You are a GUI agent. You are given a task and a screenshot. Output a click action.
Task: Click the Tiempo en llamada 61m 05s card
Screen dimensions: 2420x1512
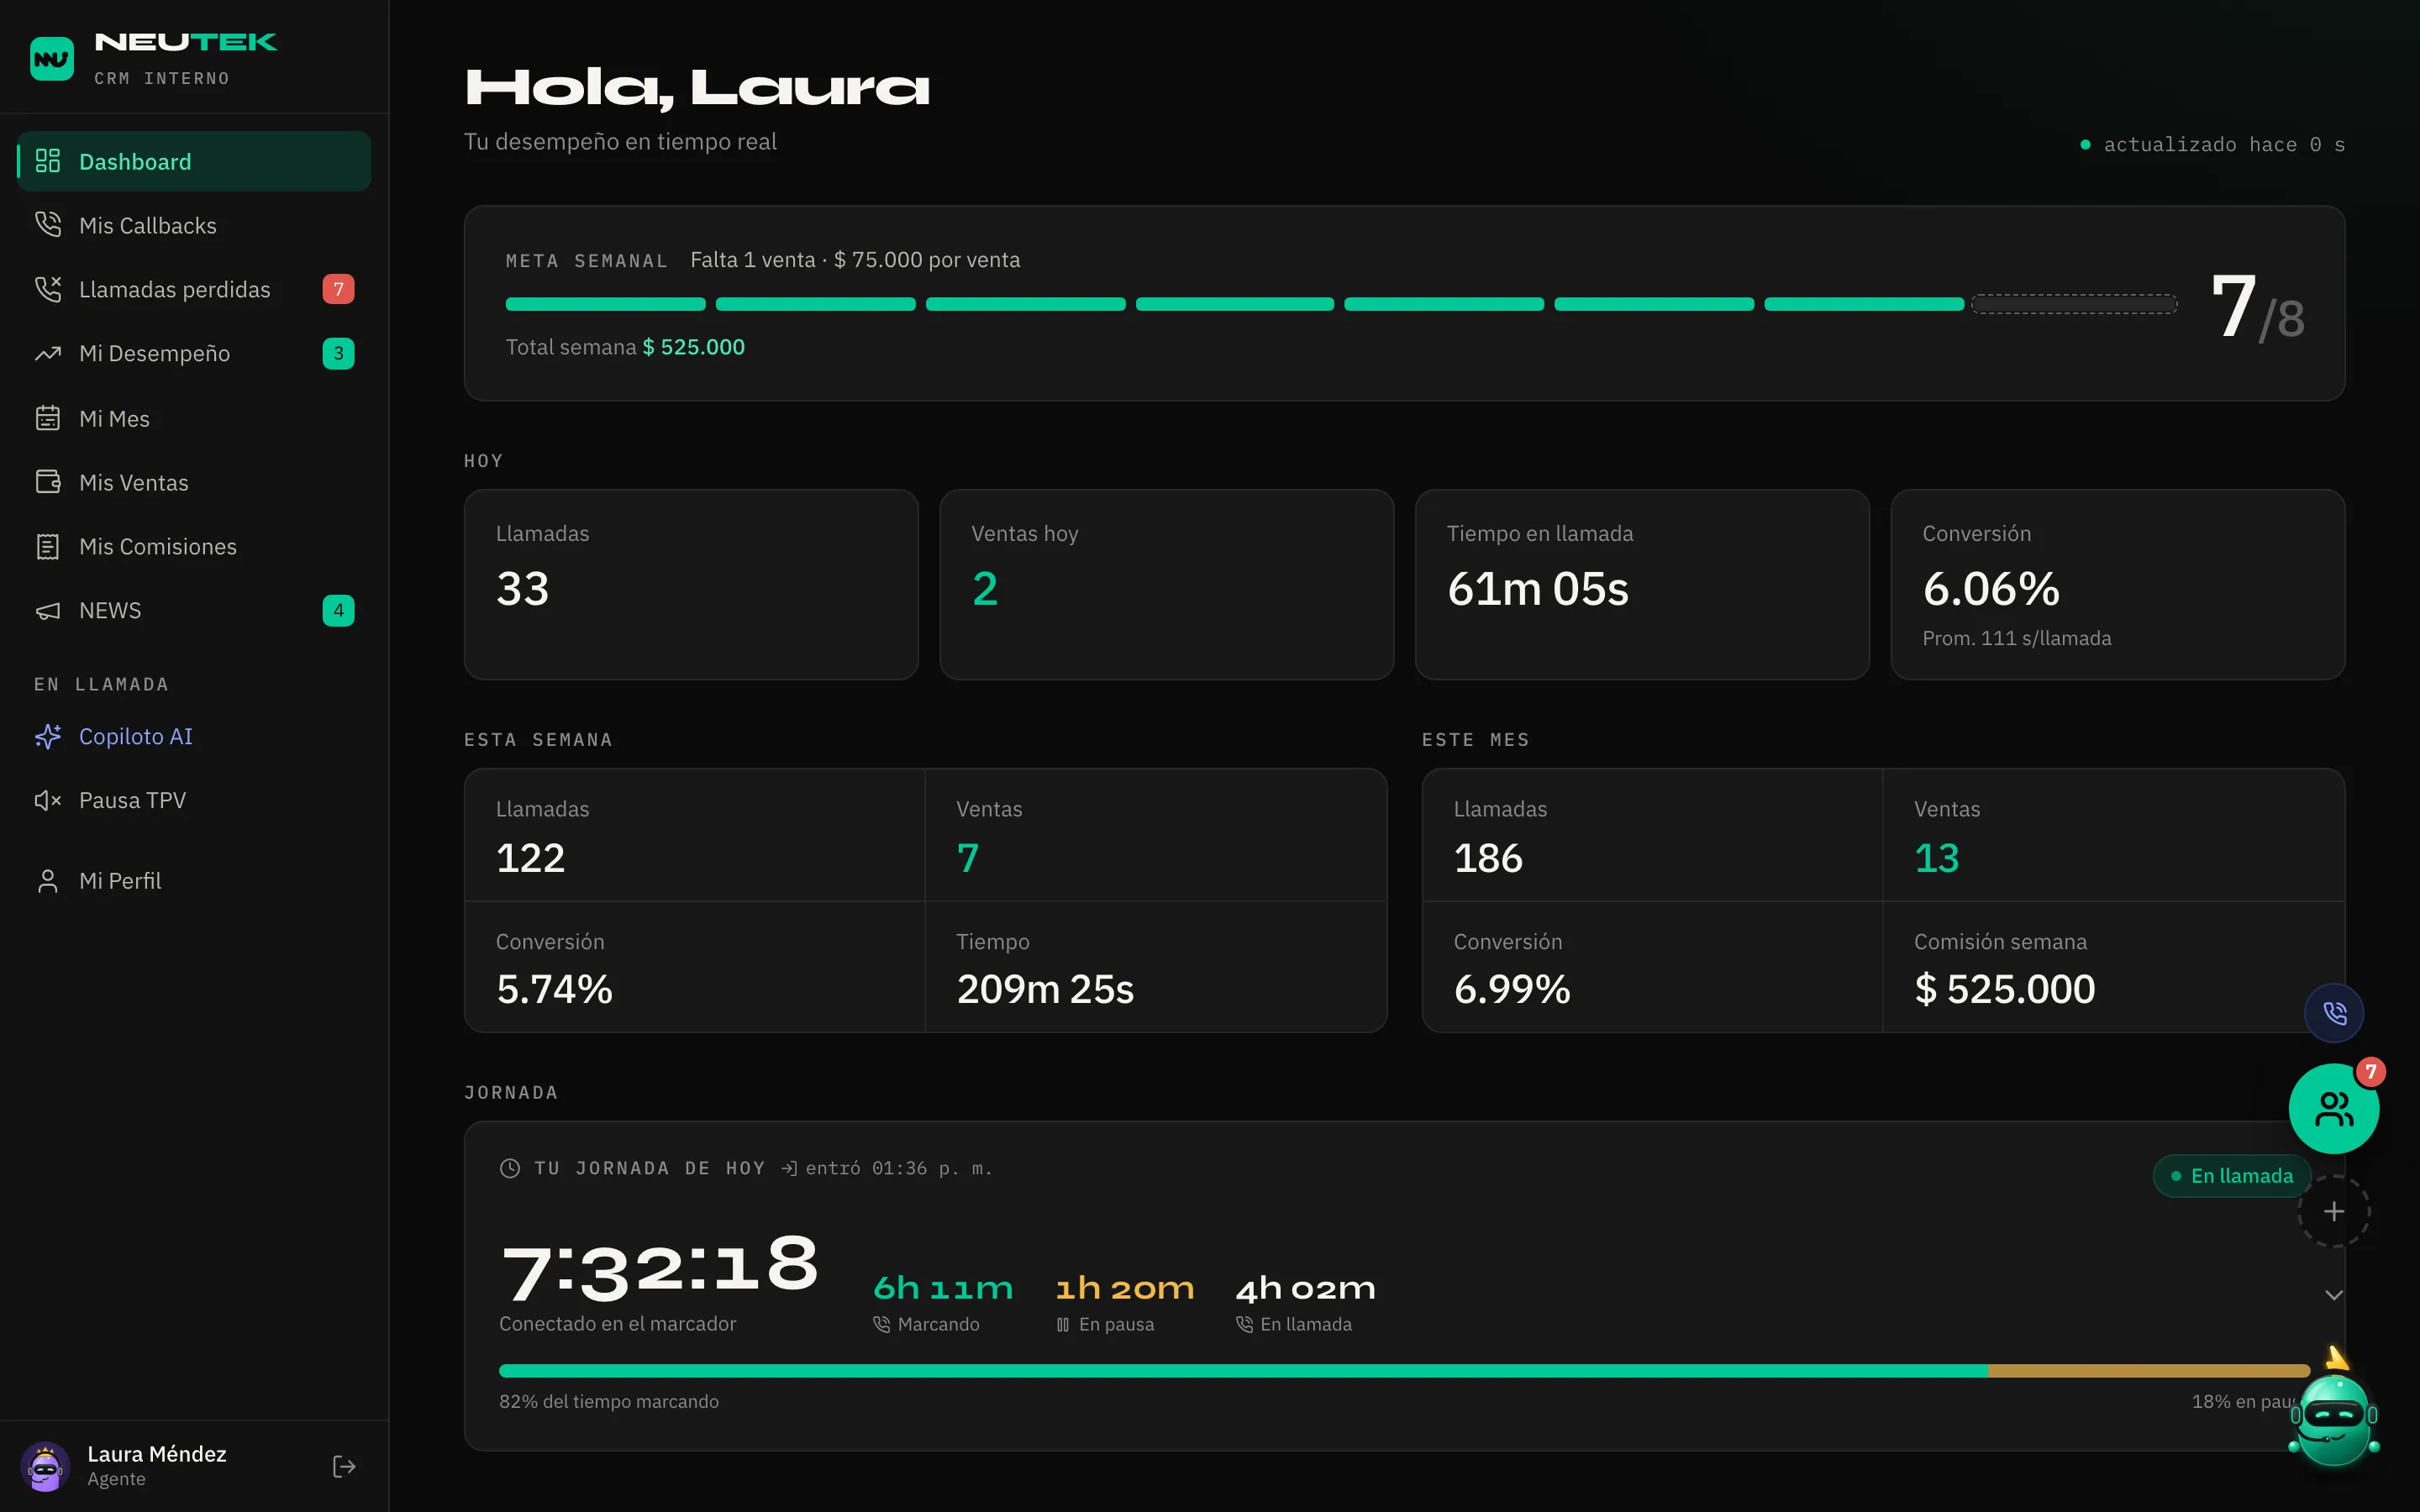tap(1642, 584)
